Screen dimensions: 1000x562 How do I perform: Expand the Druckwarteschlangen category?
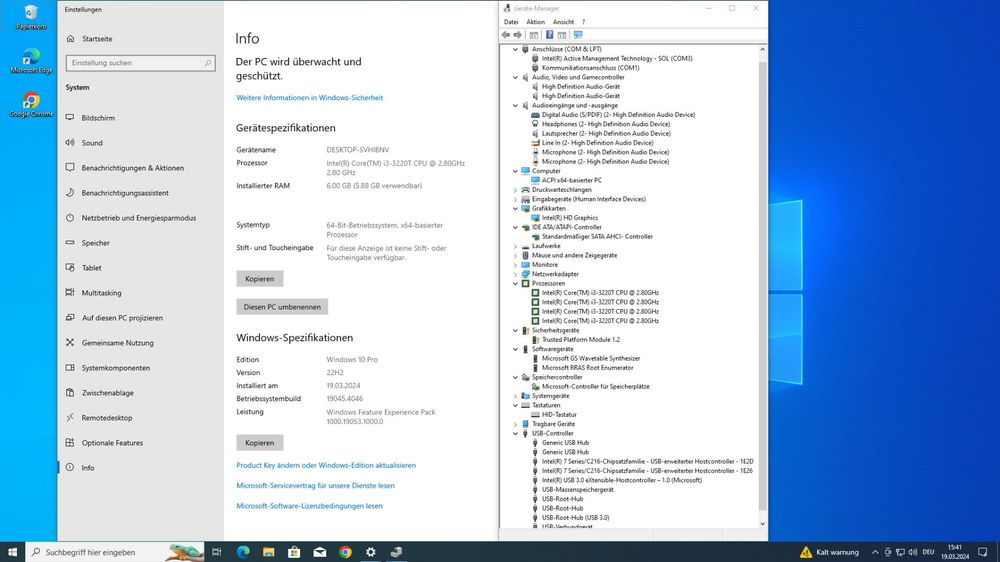click(516, 190)
